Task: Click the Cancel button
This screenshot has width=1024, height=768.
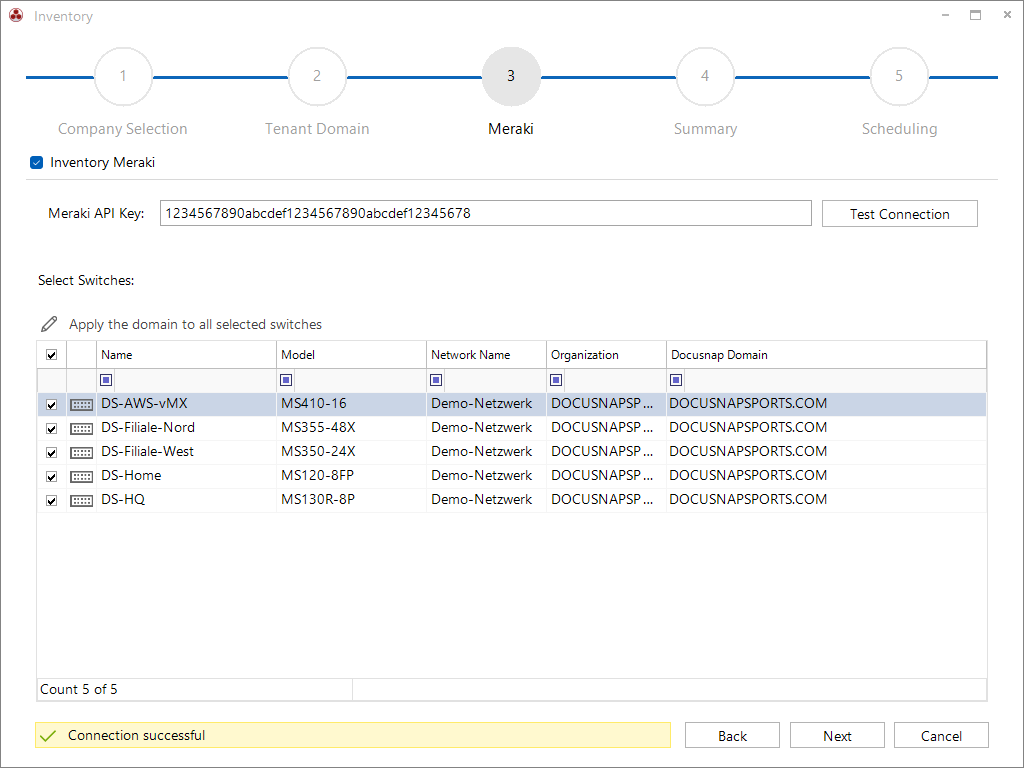Action: [x=941, y=735]
